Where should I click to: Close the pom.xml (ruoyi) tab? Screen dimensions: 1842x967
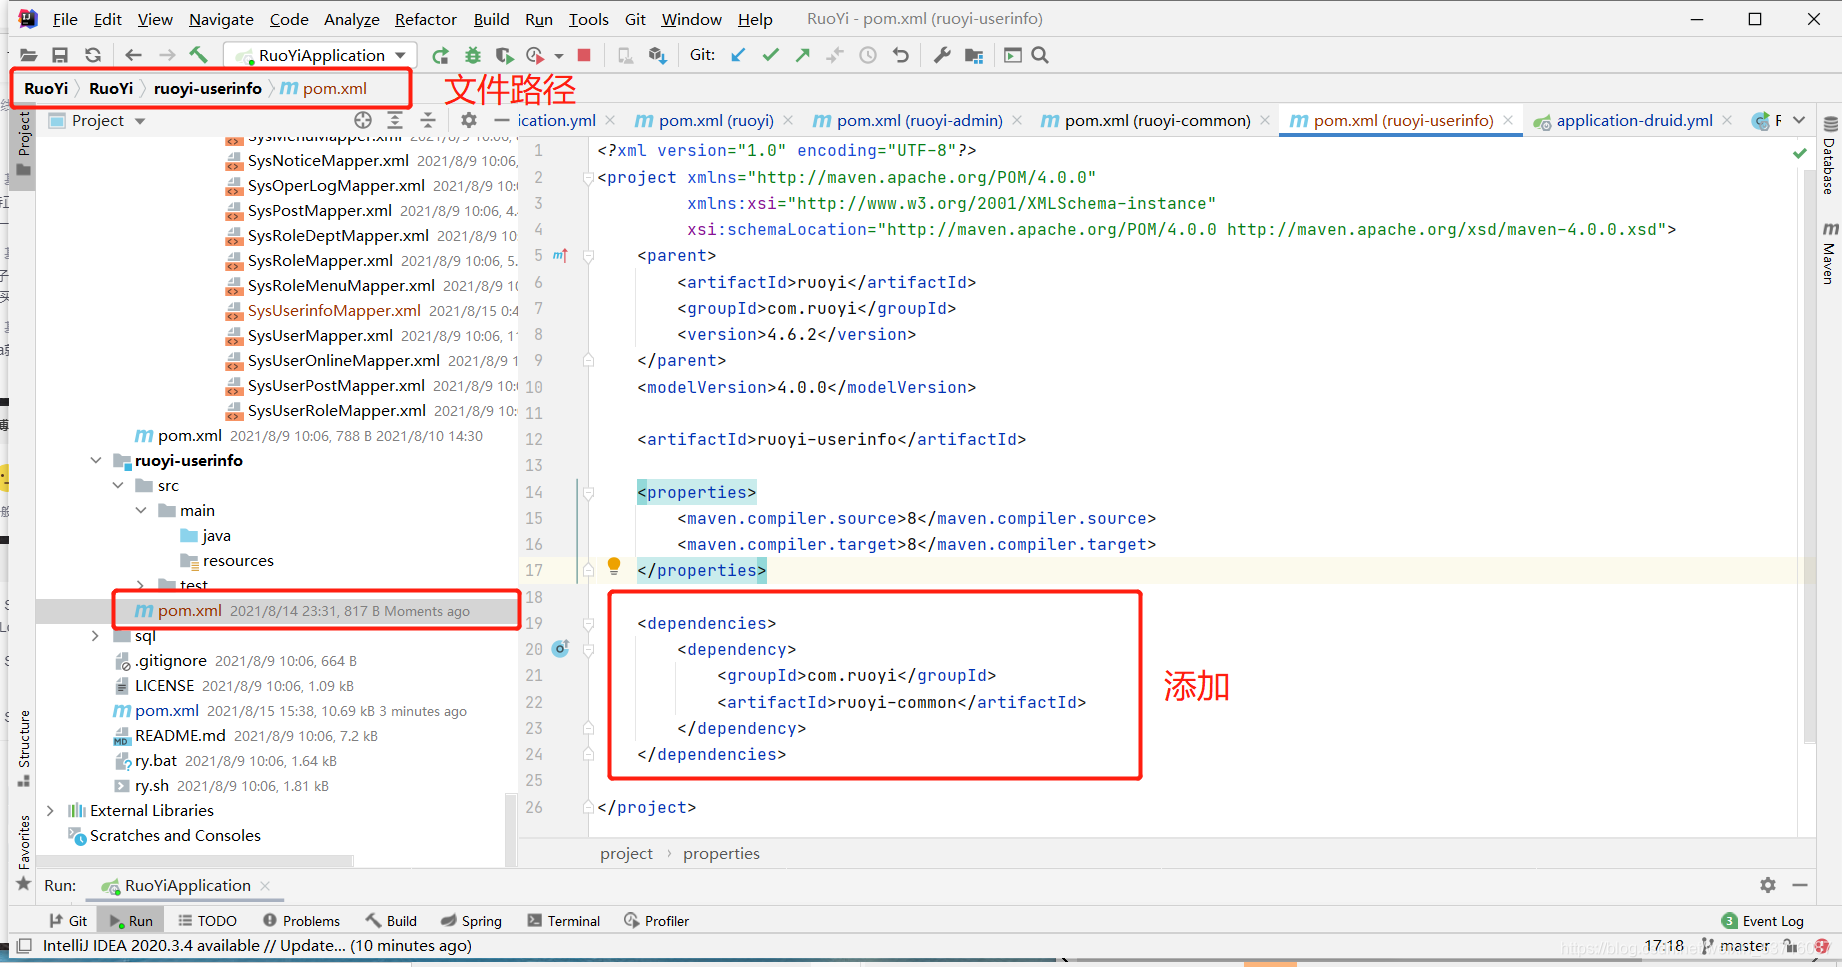(788, 120)
